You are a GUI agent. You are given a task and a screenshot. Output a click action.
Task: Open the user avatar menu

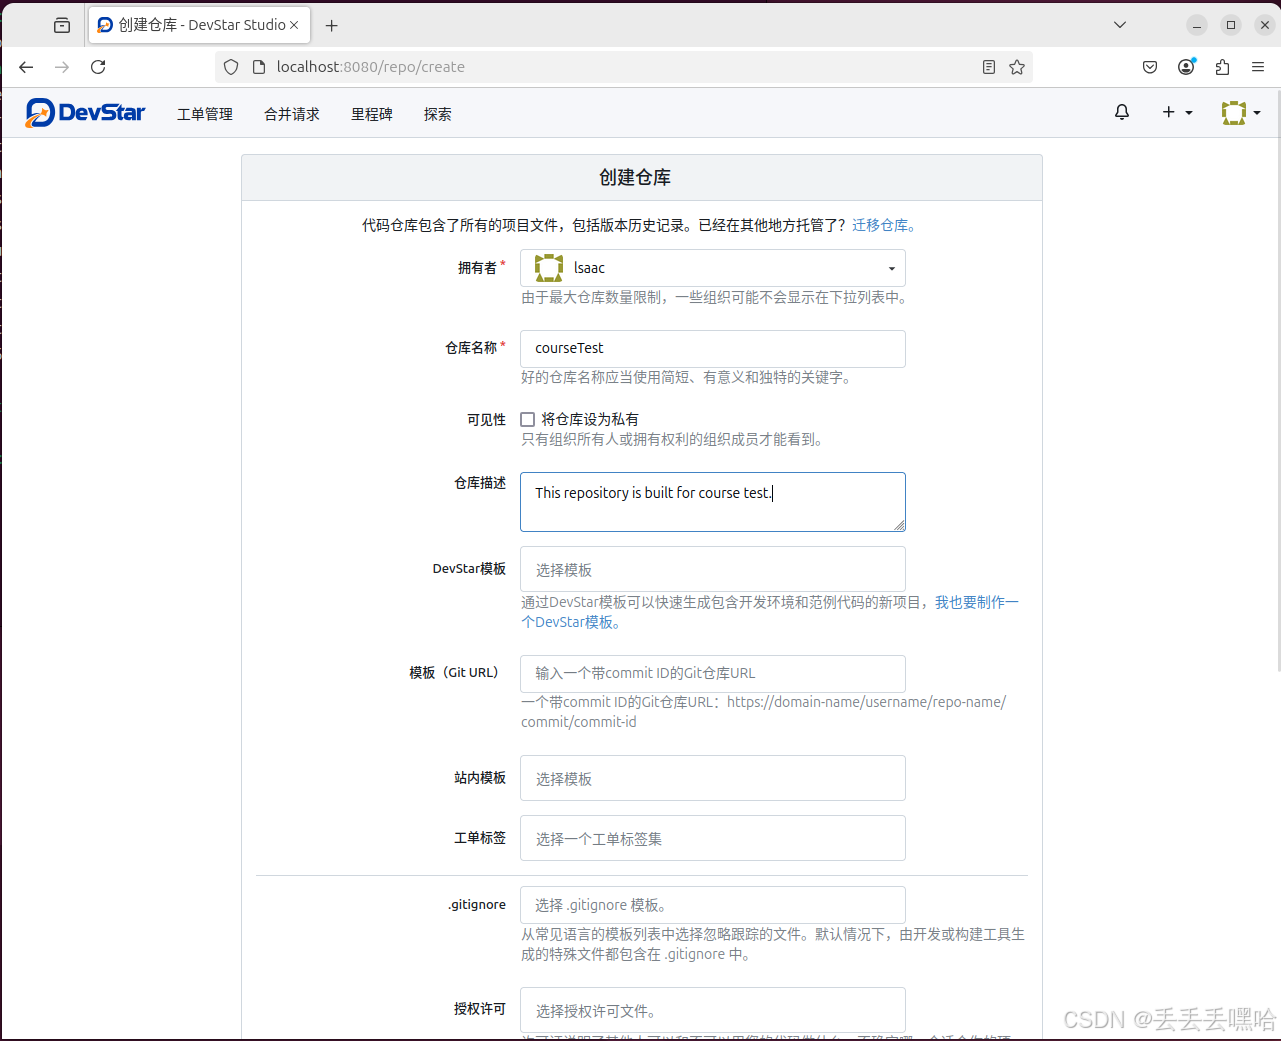[x=1233, y=112]
